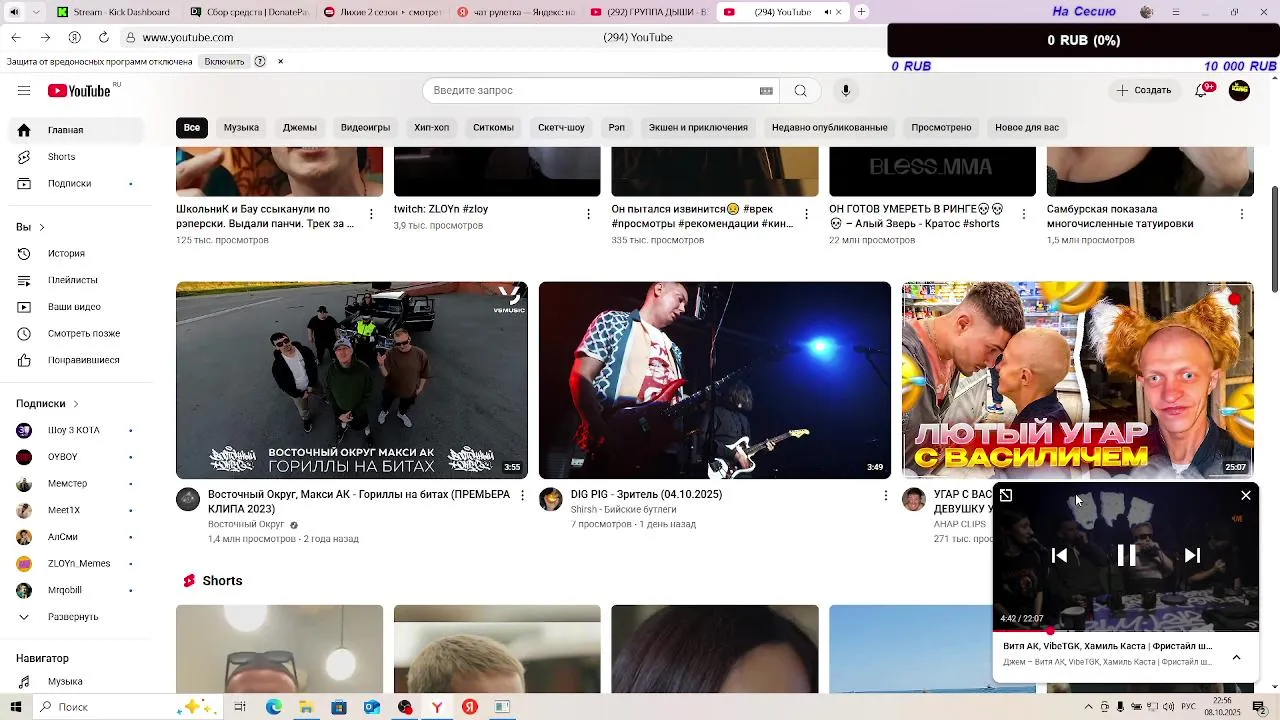Pause the miniplayer video
The width and height of the screenshot is (1280, 720).
pyautogui.click(x=1126, y=556)
